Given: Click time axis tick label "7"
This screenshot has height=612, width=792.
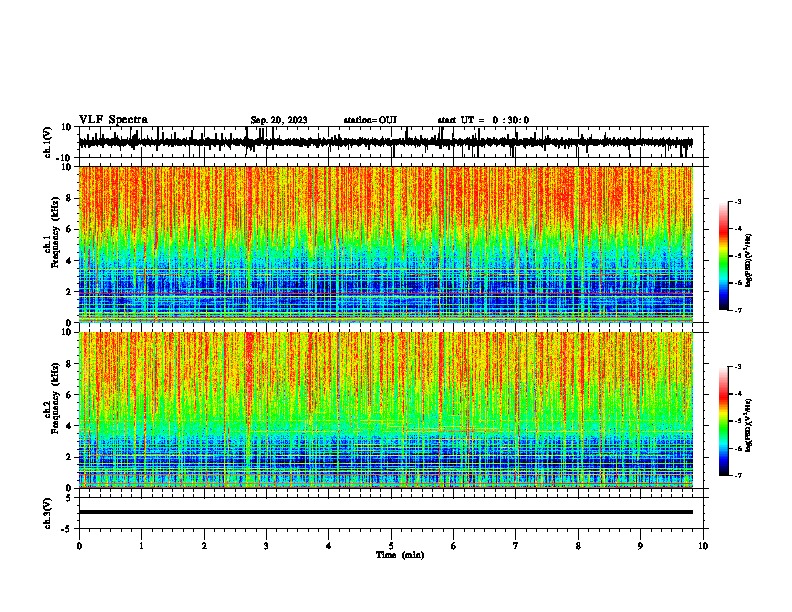Looking at the screenshot, I should 516,546.
